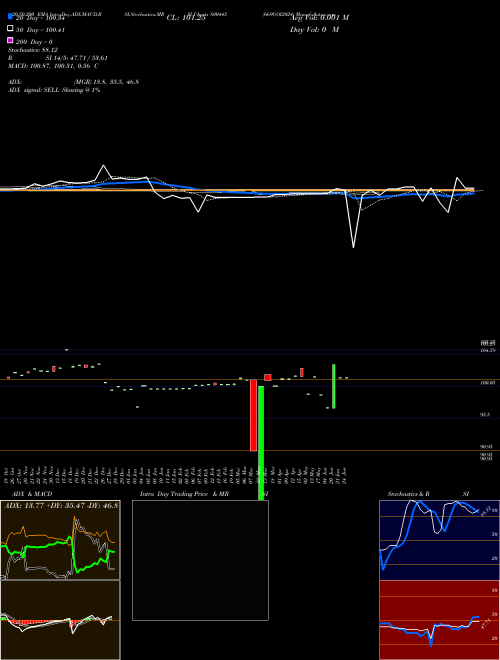Select the '(MGR) 13.8, 35.5, 46.8' ADX values
Screen dimensions: 500x660
[106, 82]
